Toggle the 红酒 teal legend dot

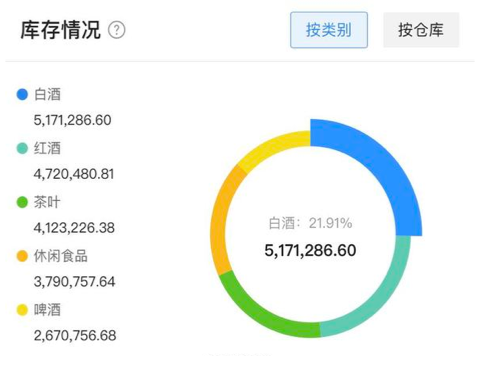click(22, 148)
